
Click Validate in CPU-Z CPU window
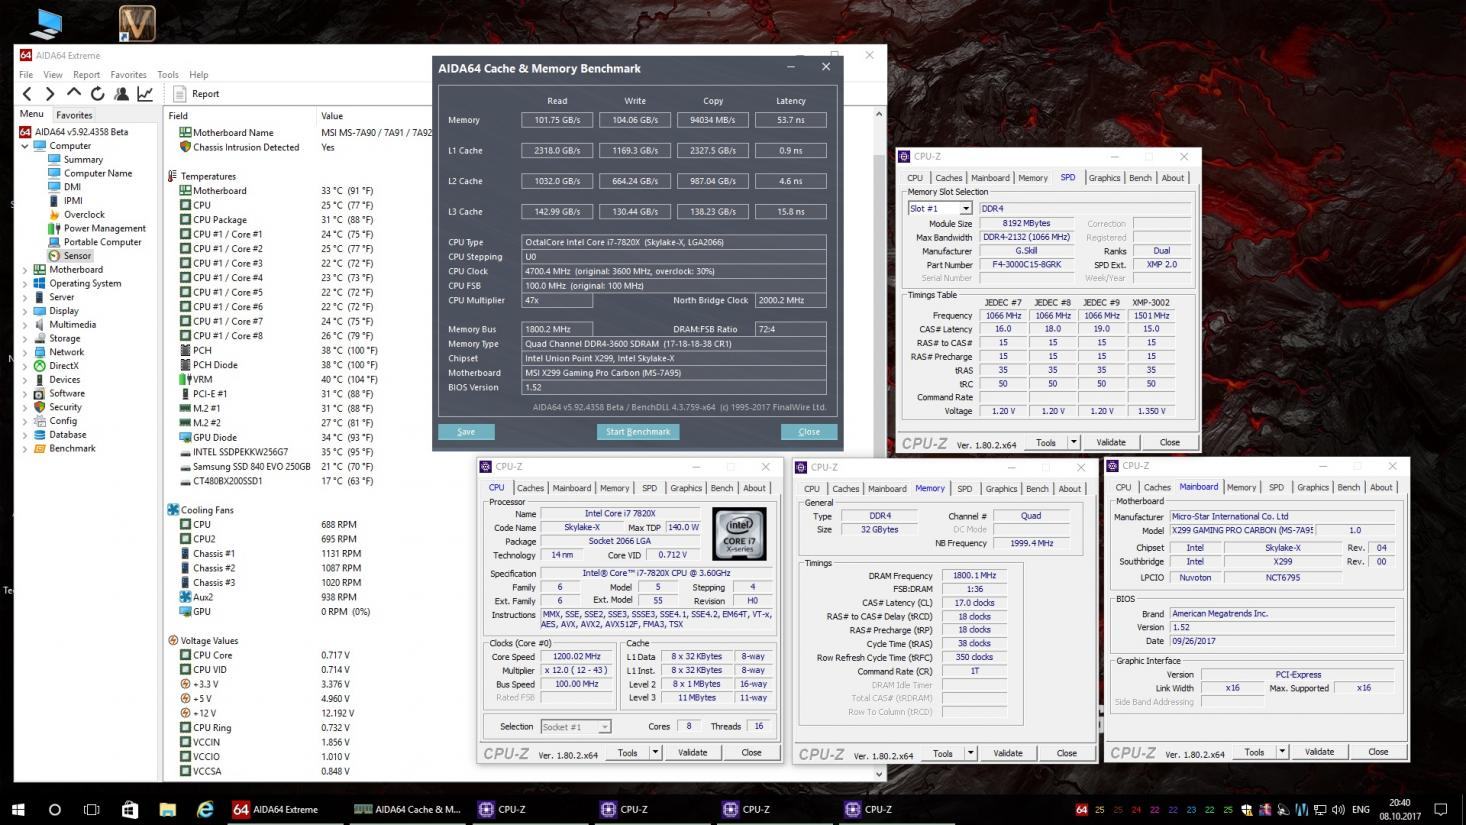click(692, 752)
